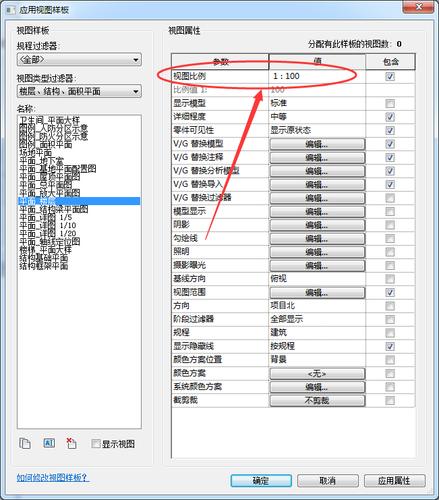
Task: Enable include checkbox for V/G 替换过滤器
Action: pos(390,198)
